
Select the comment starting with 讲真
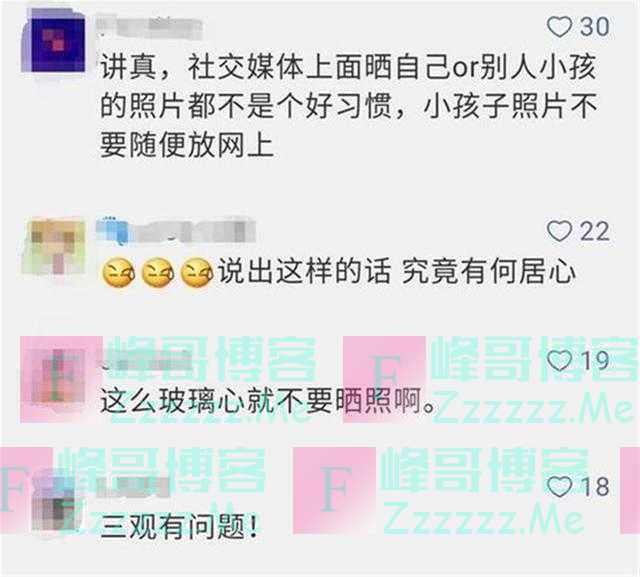click(348, 107)
